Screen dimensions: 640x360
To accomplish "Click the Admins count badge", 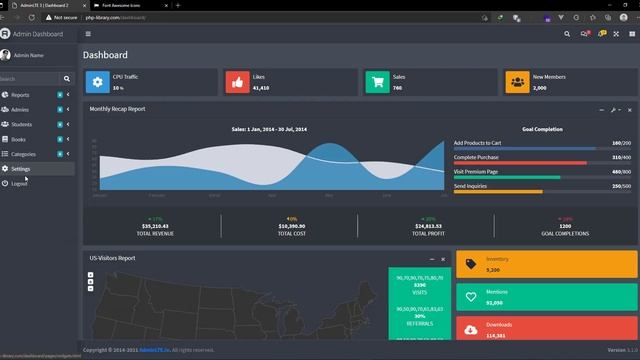I will (60, 109).
